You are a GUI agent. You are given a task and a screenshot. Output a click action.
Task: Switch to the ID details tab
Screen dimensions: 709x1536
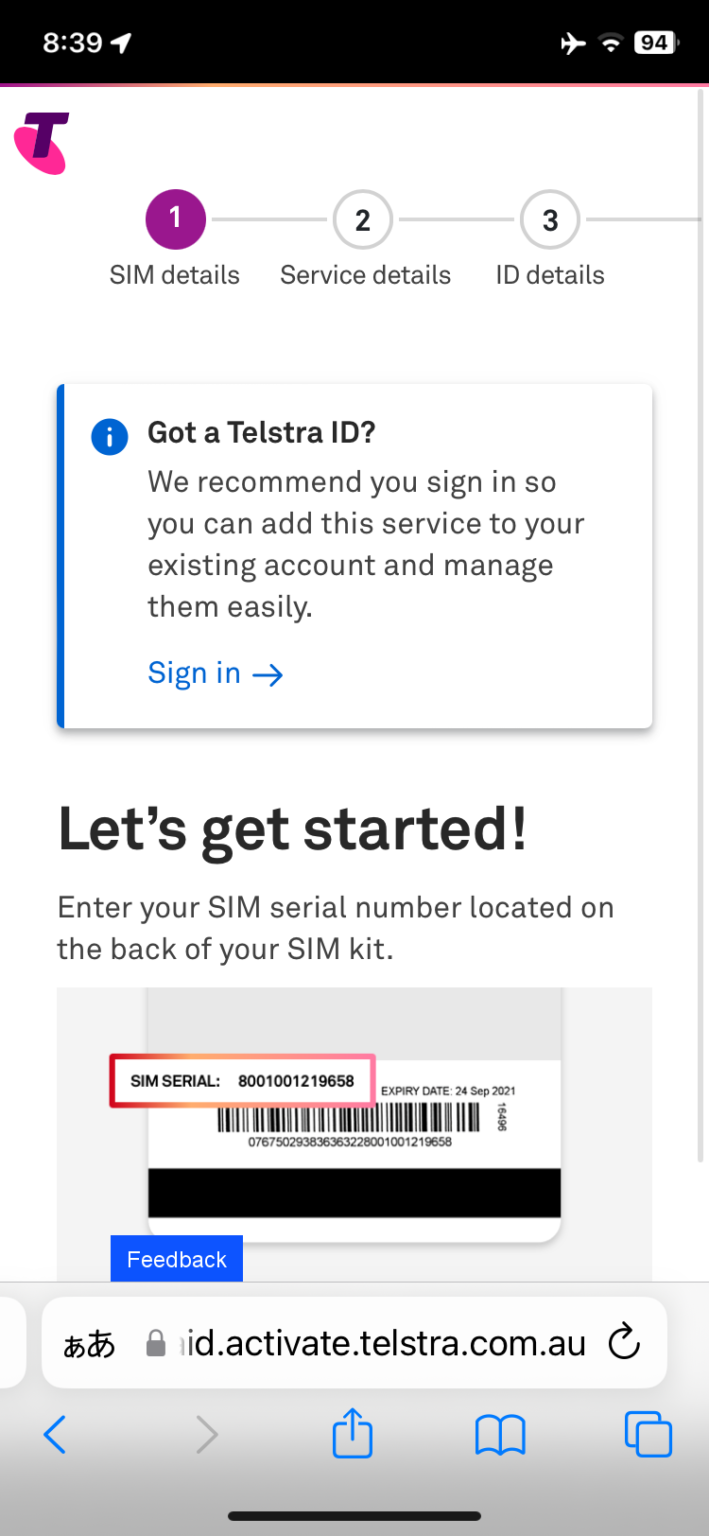pyautogui.click(x=549, y=274)
